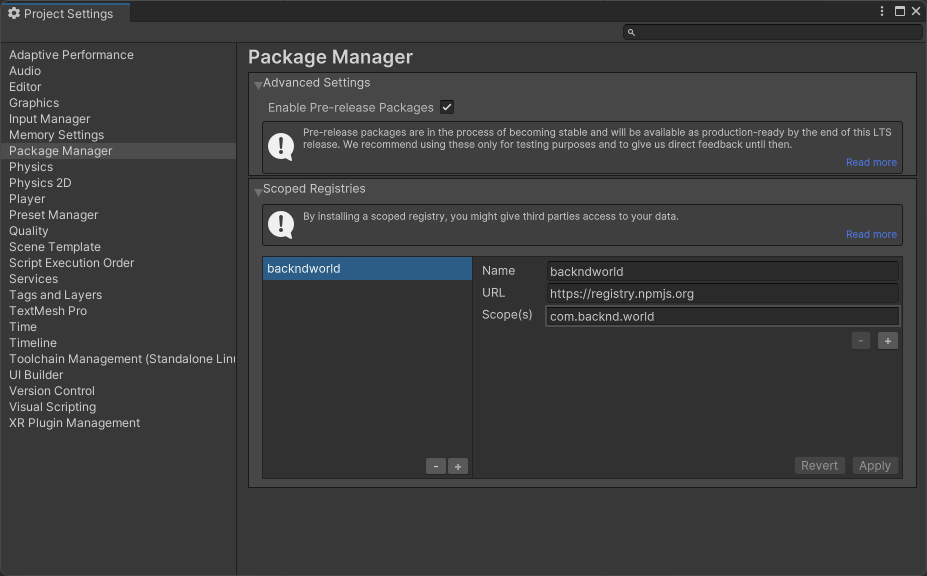Maximize the Project Settings window

click(900, 11)
